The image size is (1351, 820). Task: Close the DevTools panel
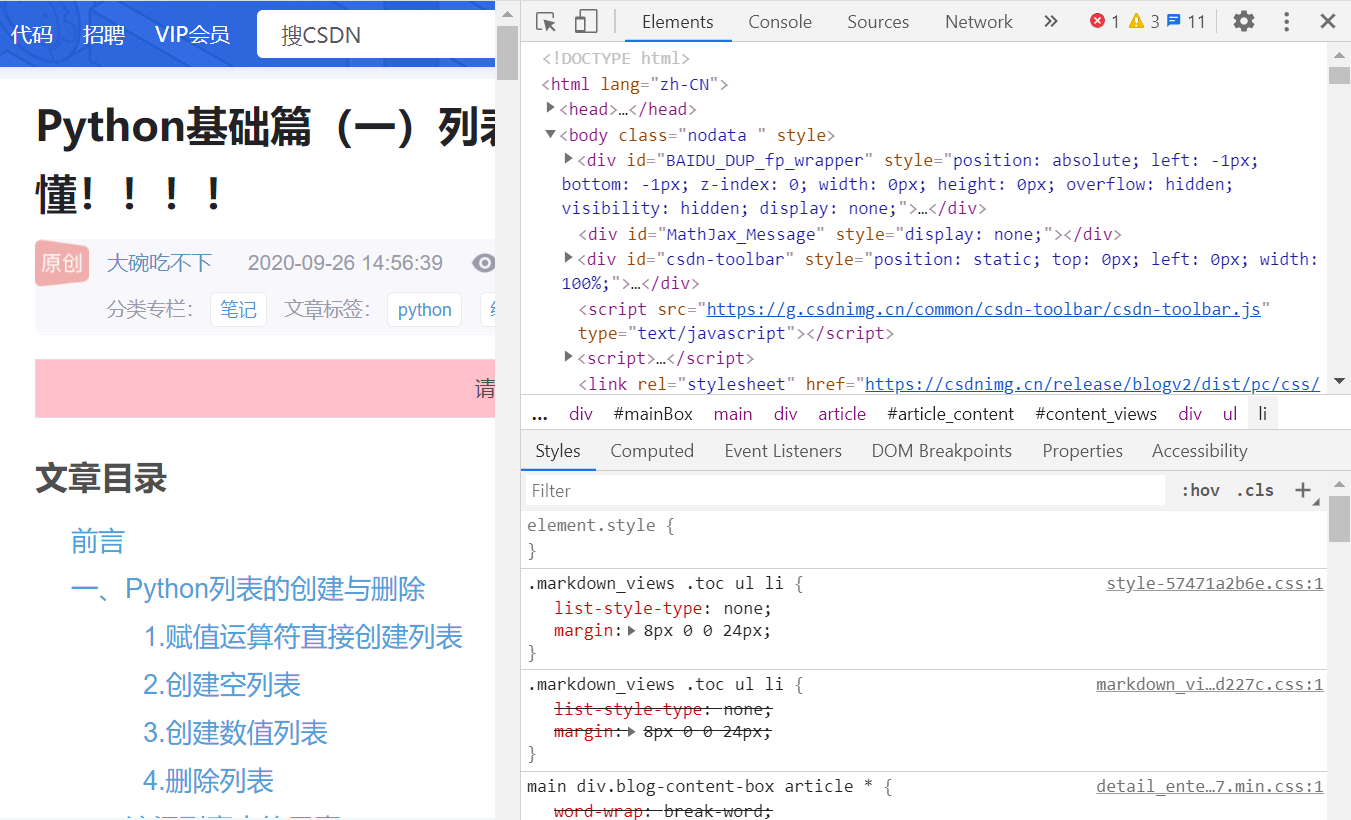point(1328,21)
